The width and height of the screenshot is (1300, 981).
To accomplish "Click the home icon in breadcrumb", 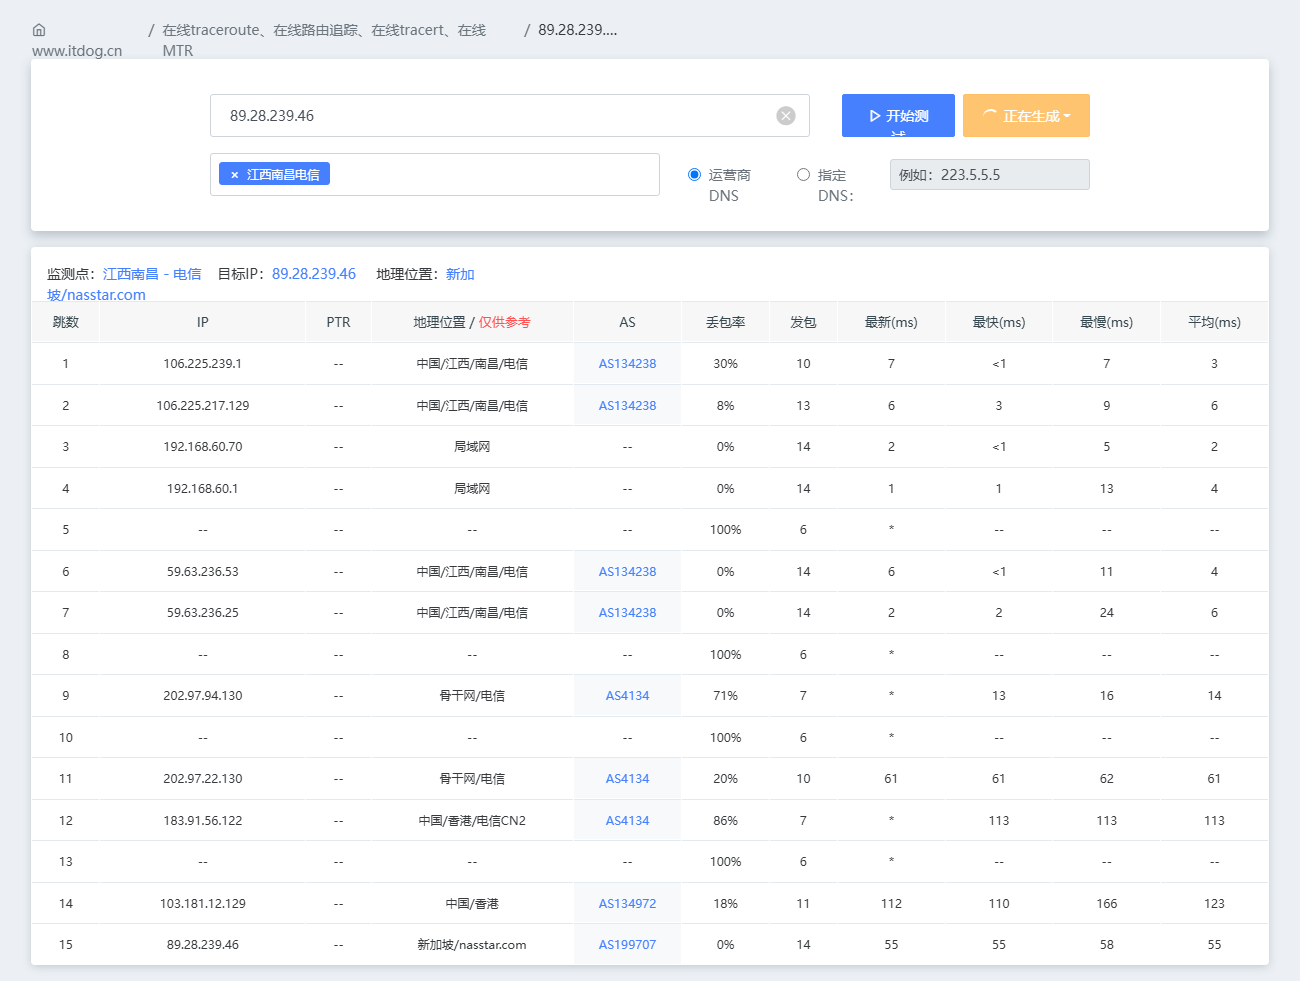I will [39, 30].
